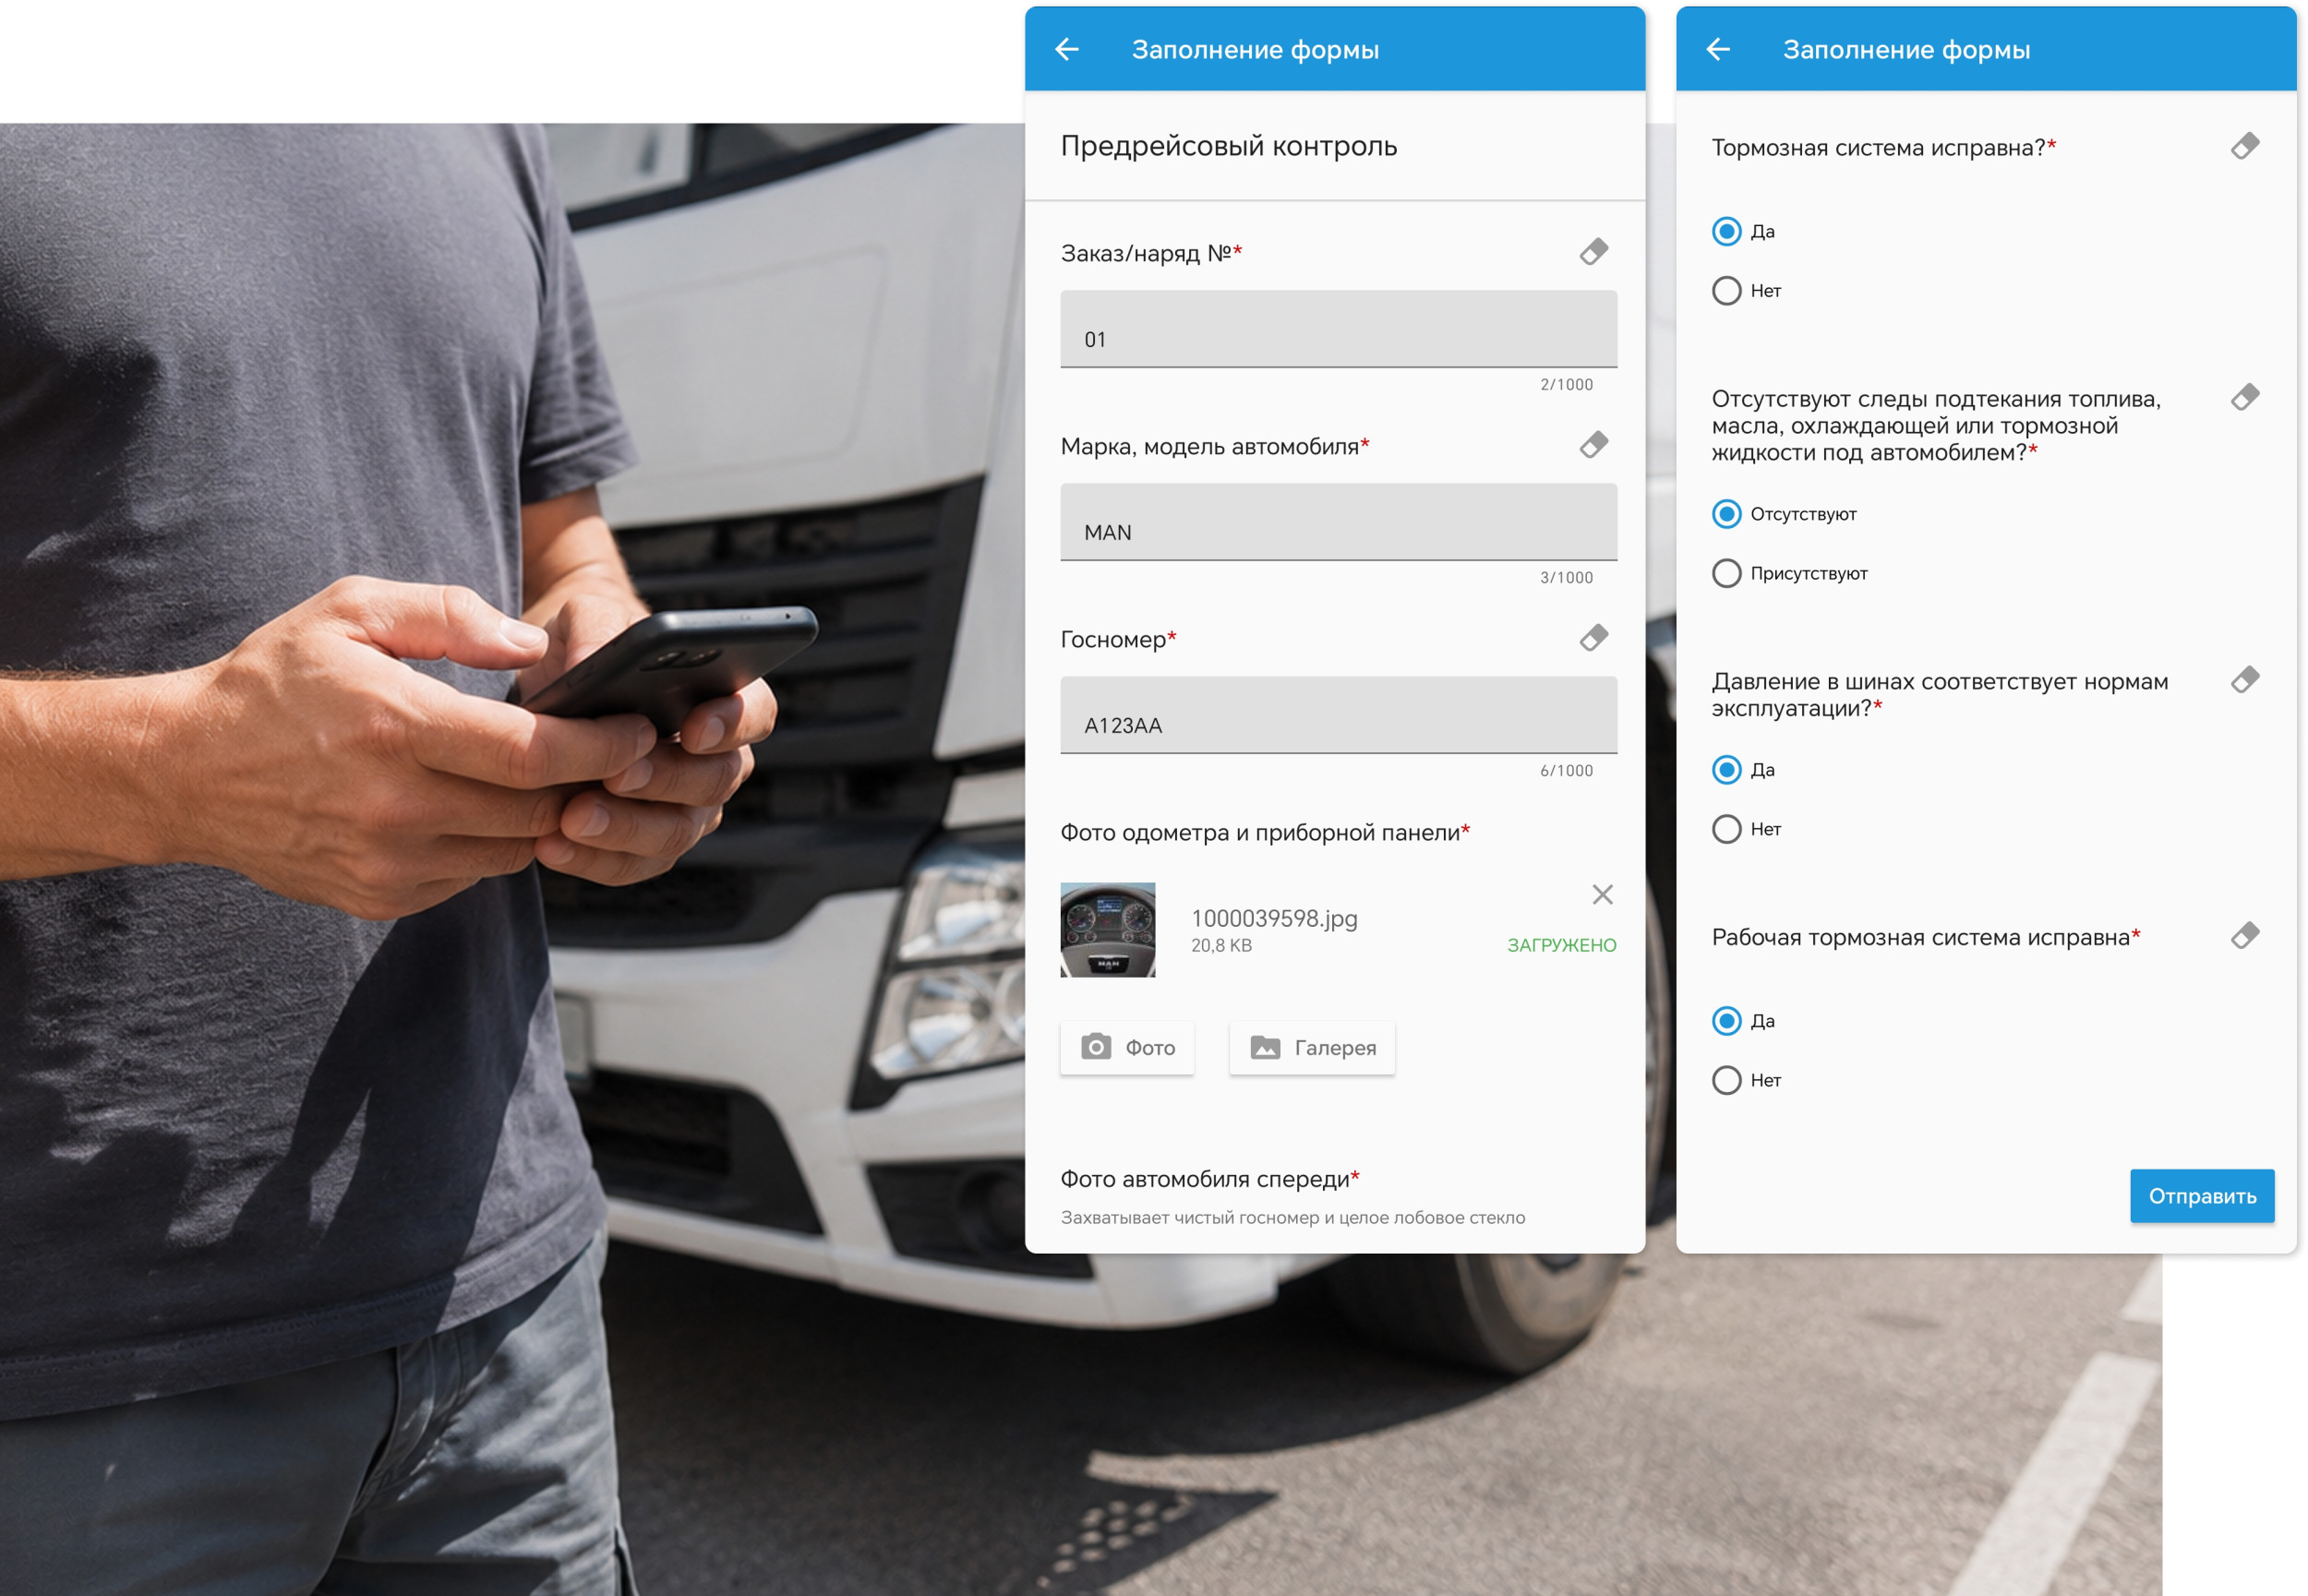Tap the Фото camera button

click(x=1127, y=1048)
